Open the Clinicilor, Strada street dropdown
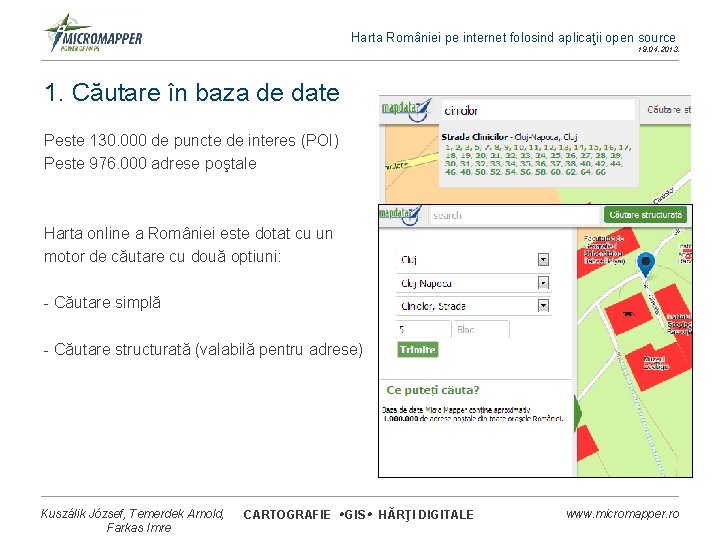720x540 pixels. pos(543,306)
